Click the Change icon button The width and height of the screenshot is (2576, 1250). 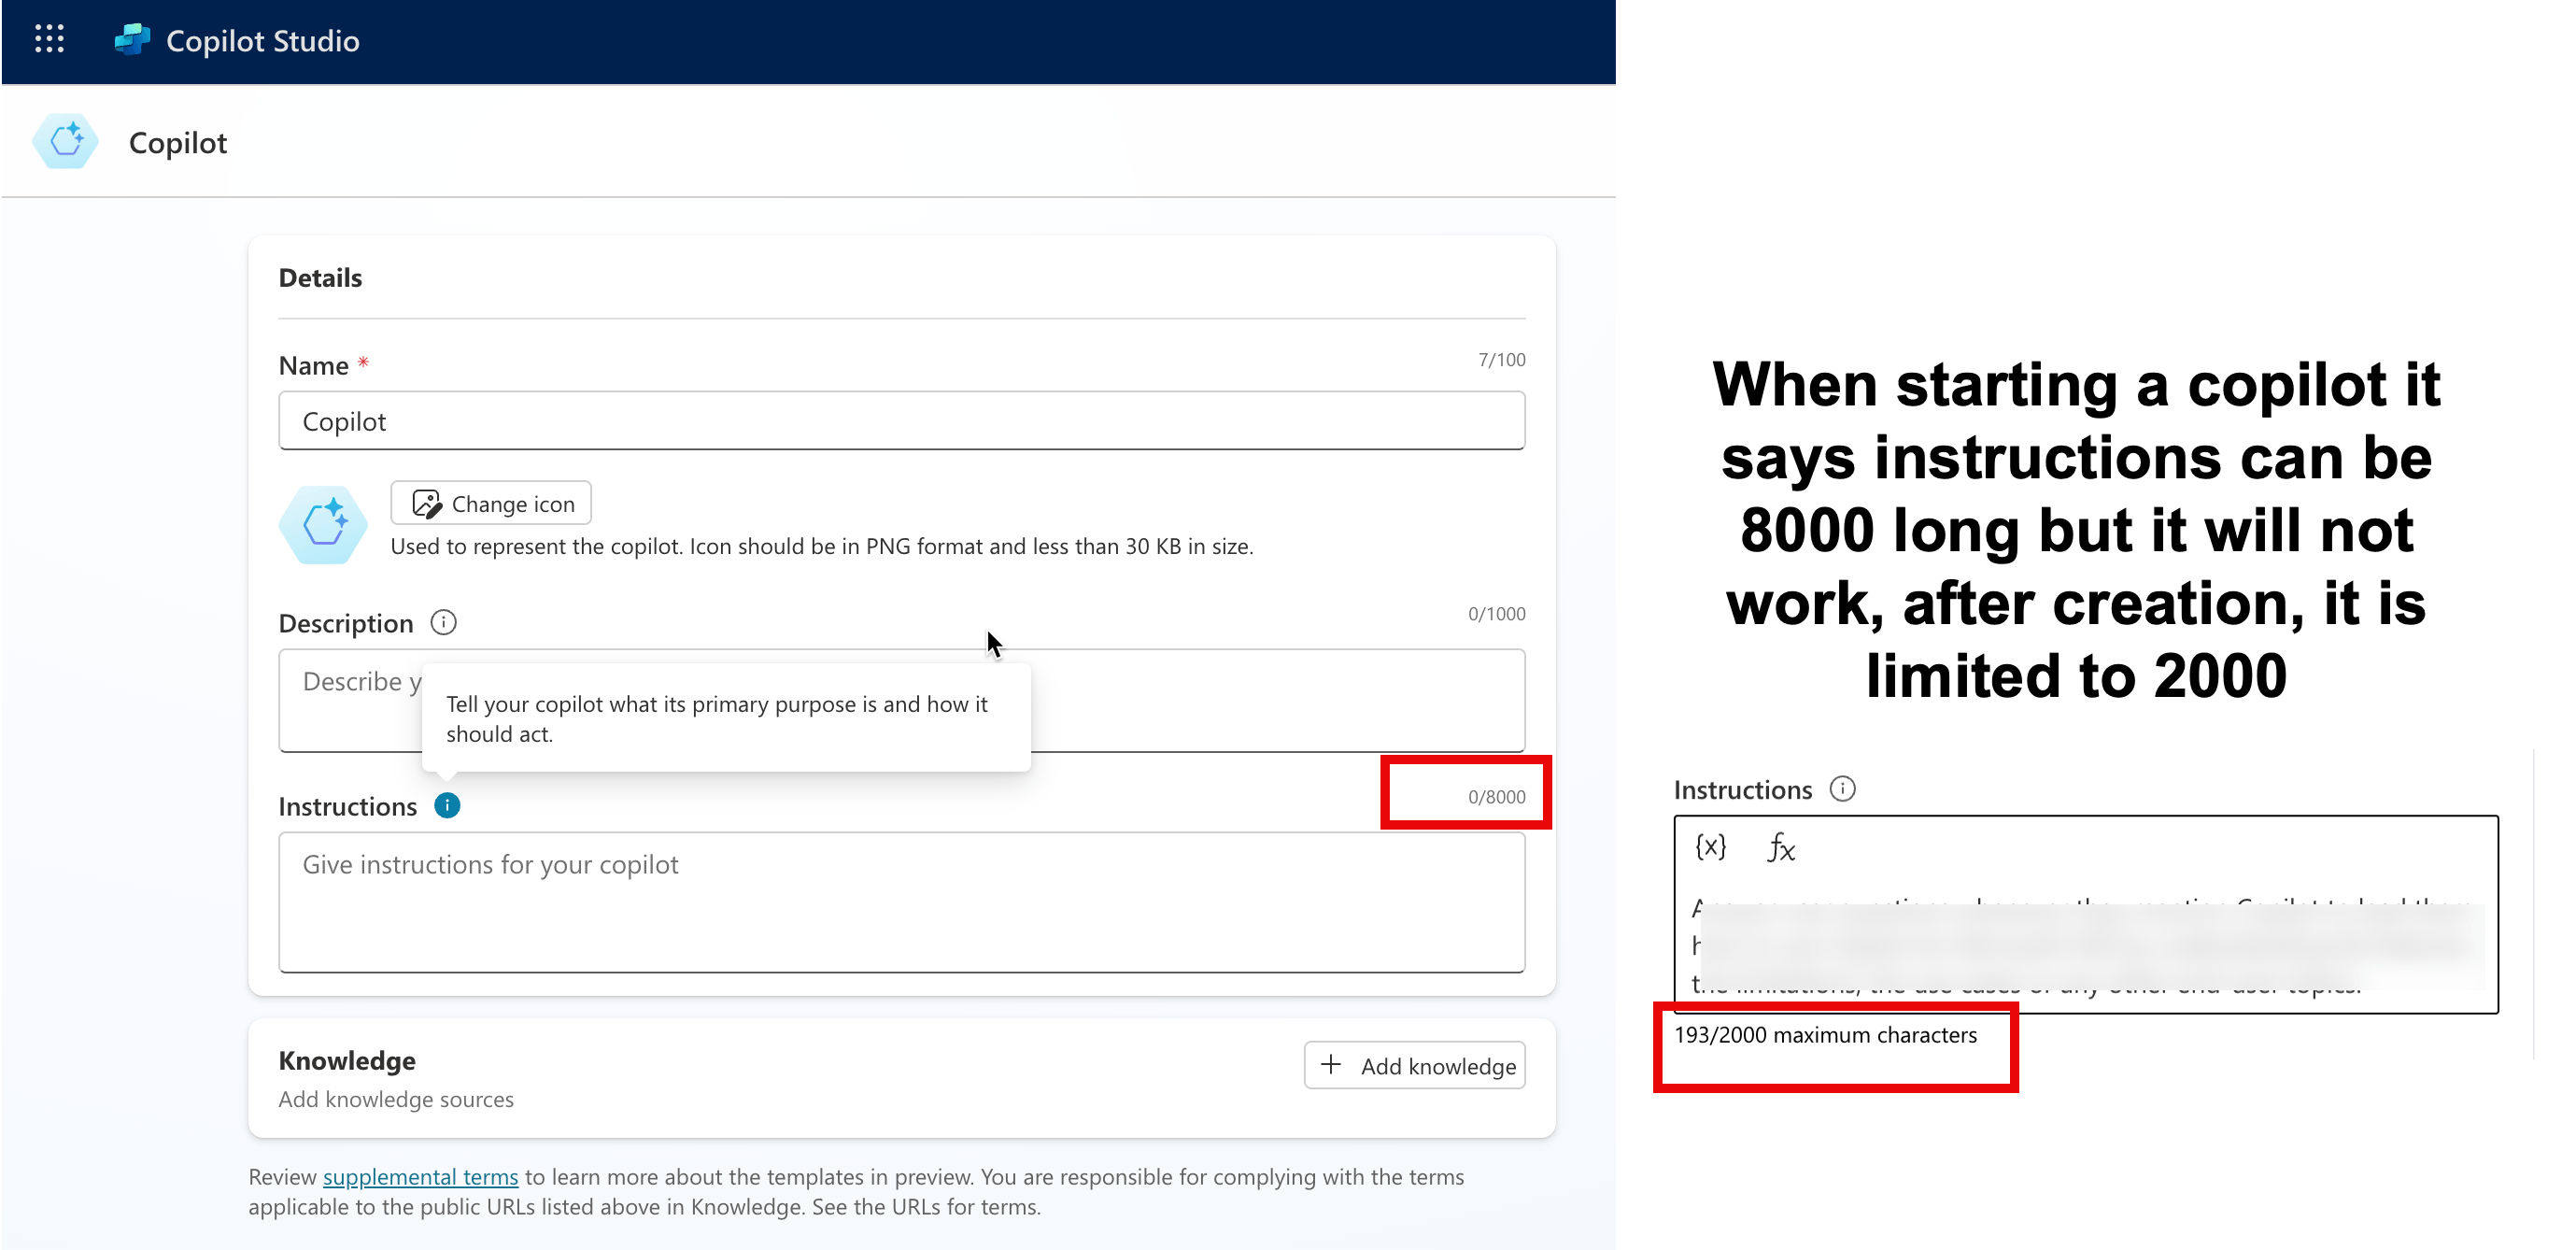(x=491, y=503)
